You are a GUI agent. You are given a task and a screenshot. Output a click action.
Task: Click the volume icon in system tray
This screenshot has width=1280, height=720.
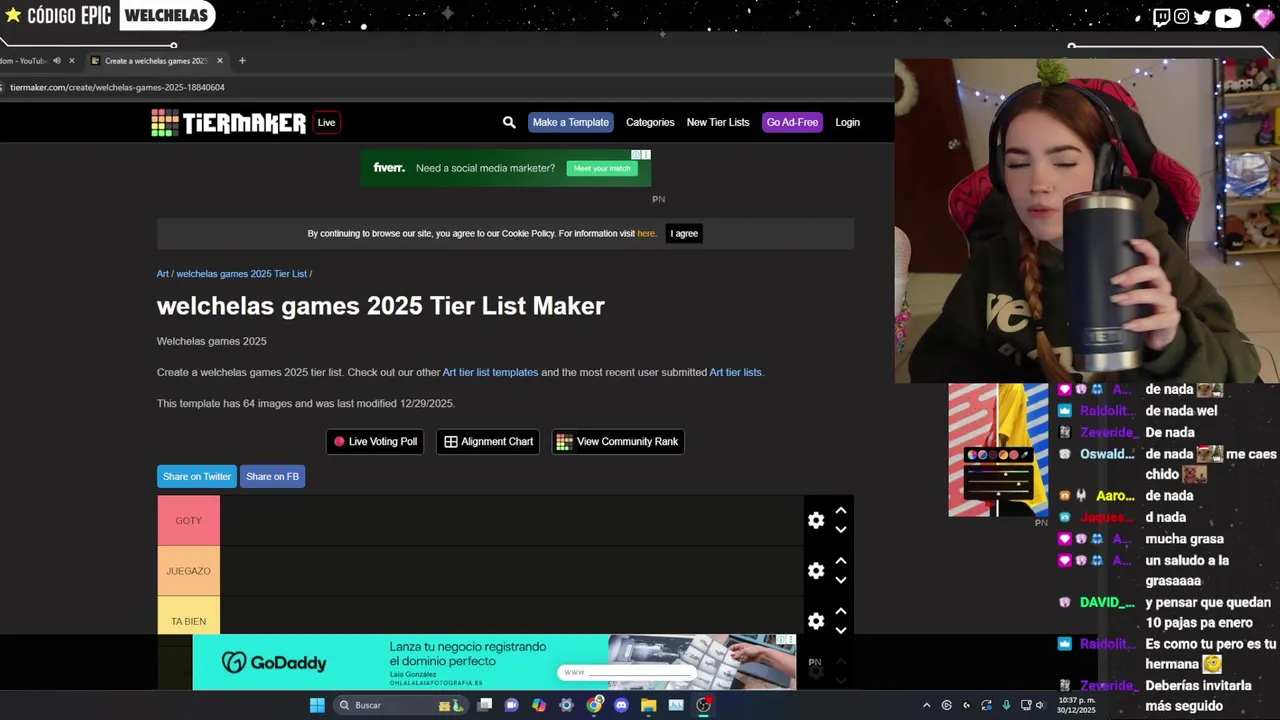pos(1040,705)
